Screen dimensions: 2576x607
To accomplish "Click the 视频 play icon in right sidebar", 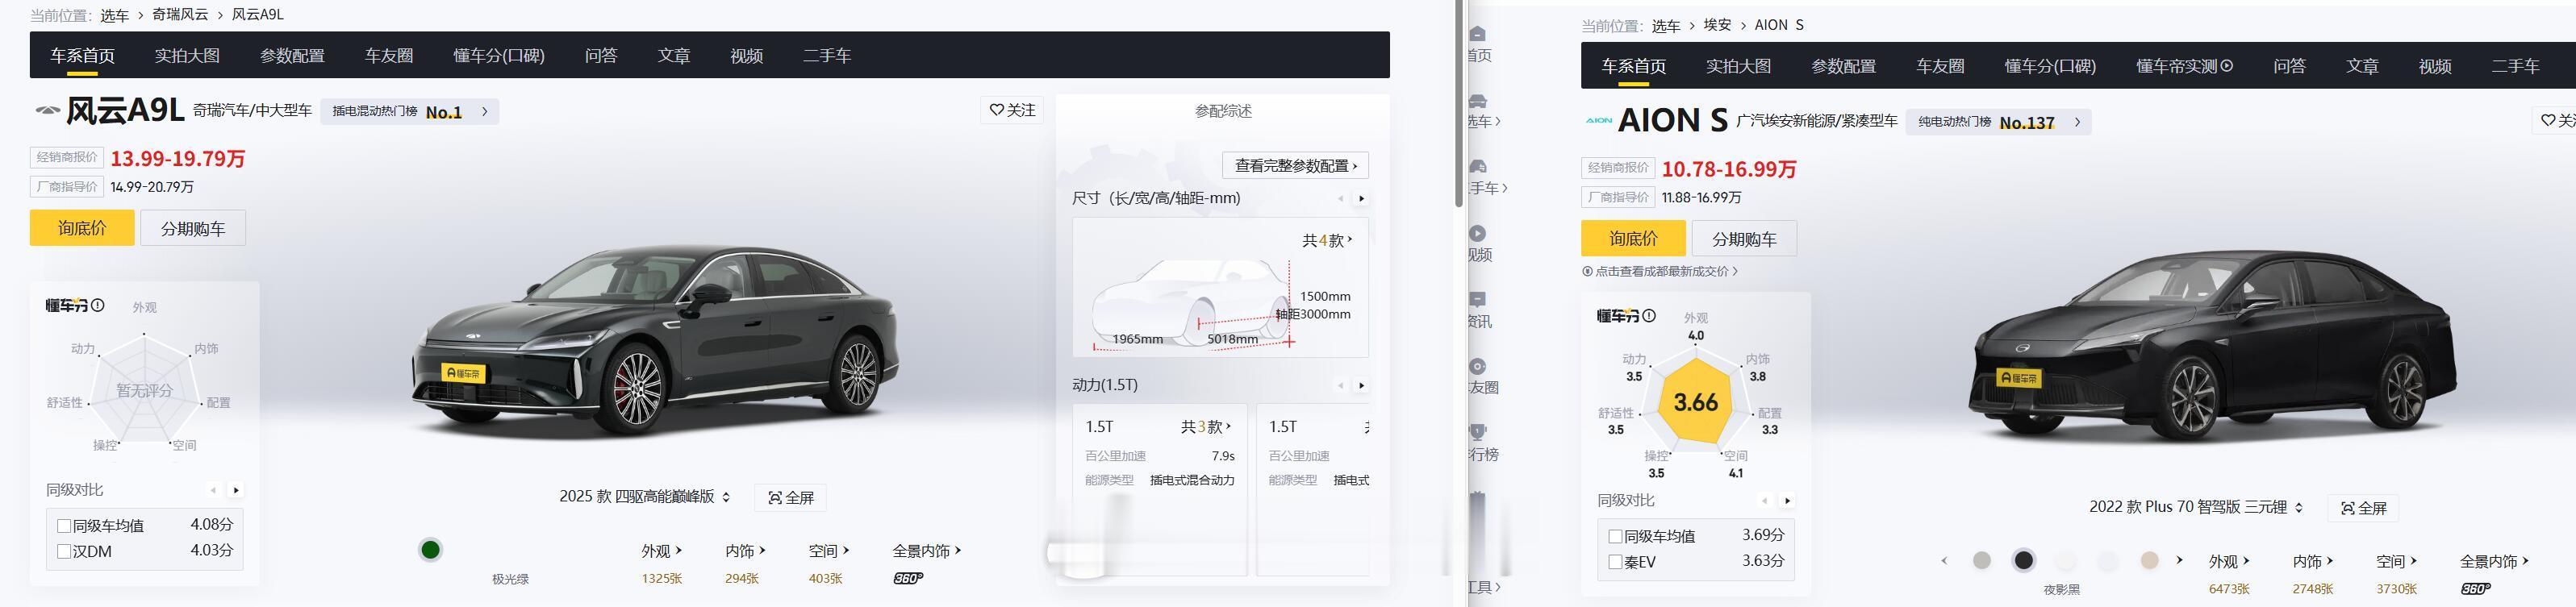I will [1479, 232].
